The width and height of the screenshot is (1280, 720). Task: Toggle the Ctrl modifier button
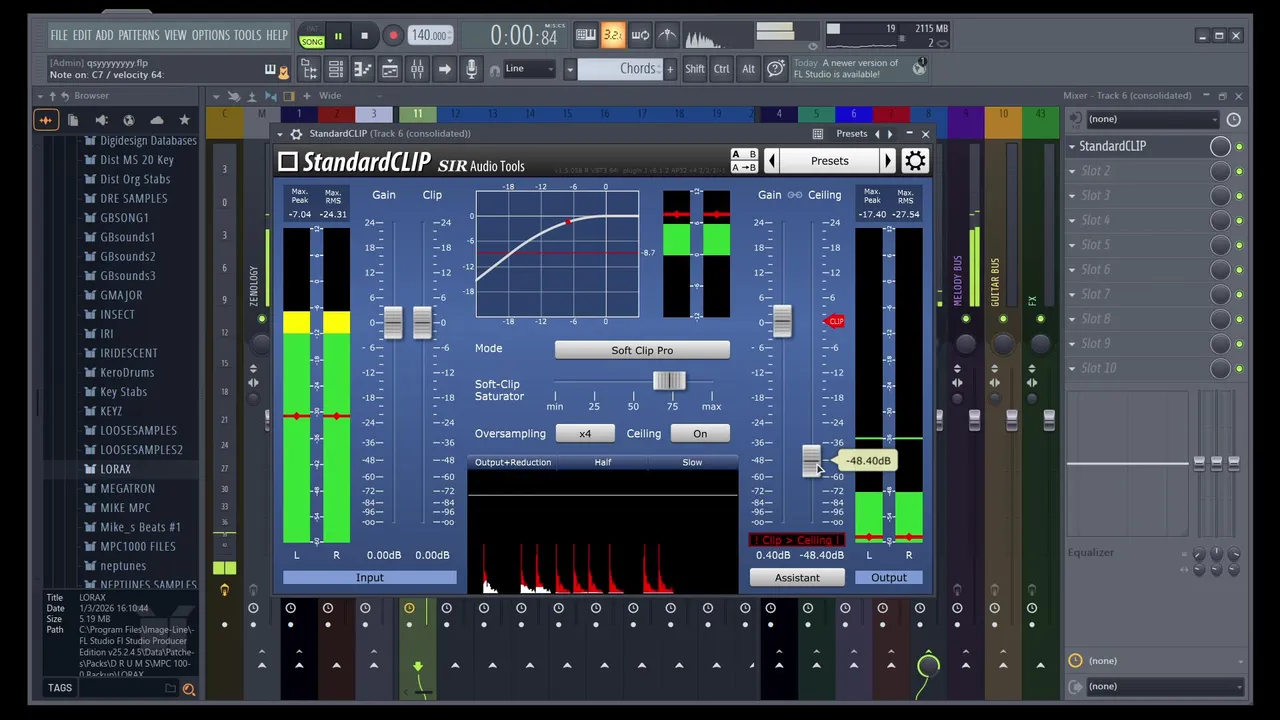coord(721,69)
